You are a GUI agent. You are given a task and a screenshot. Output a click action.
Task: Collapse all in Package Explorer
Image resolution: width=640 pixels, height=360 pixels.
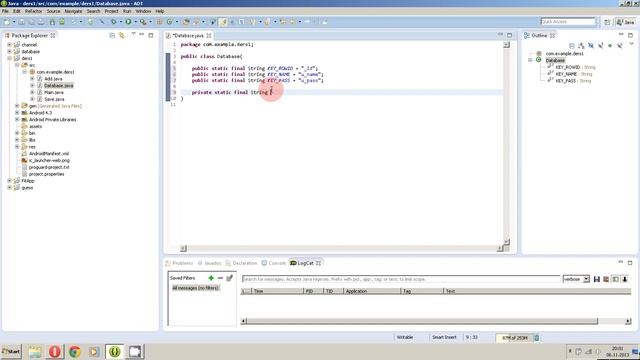112,36
